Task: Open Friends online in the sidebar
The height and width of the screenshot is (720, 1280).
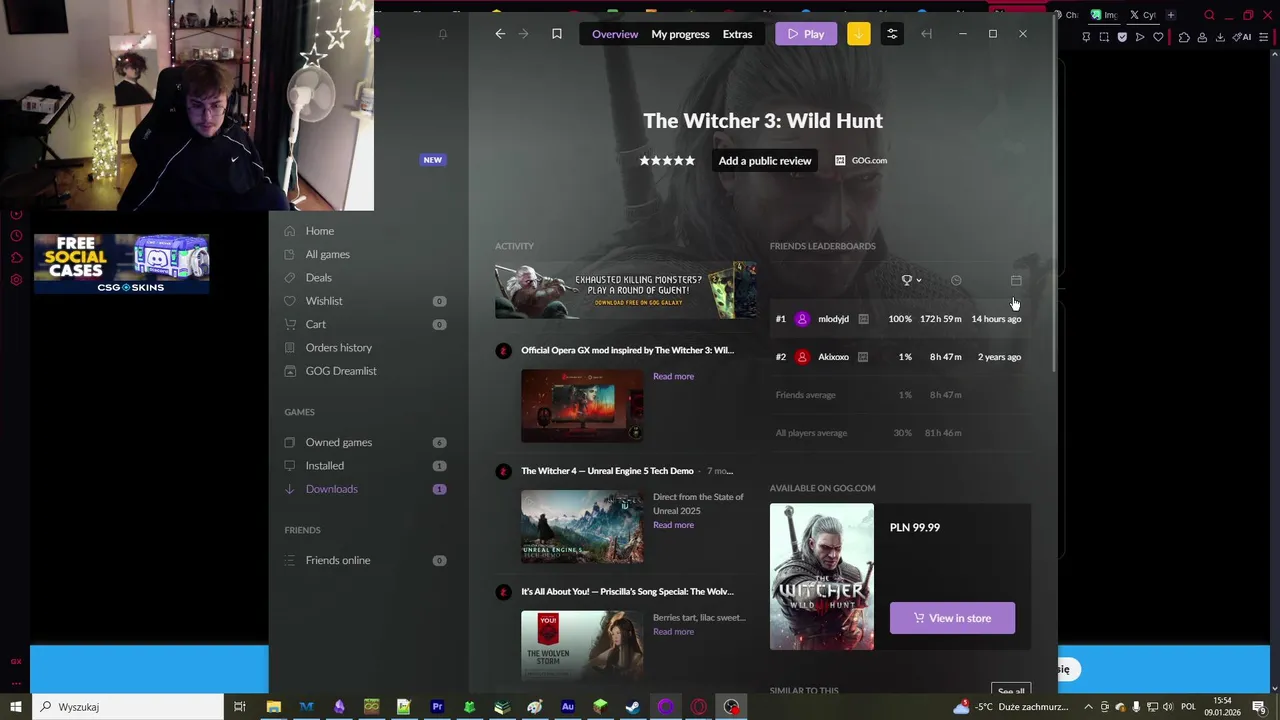Action: tap(337, 560)
